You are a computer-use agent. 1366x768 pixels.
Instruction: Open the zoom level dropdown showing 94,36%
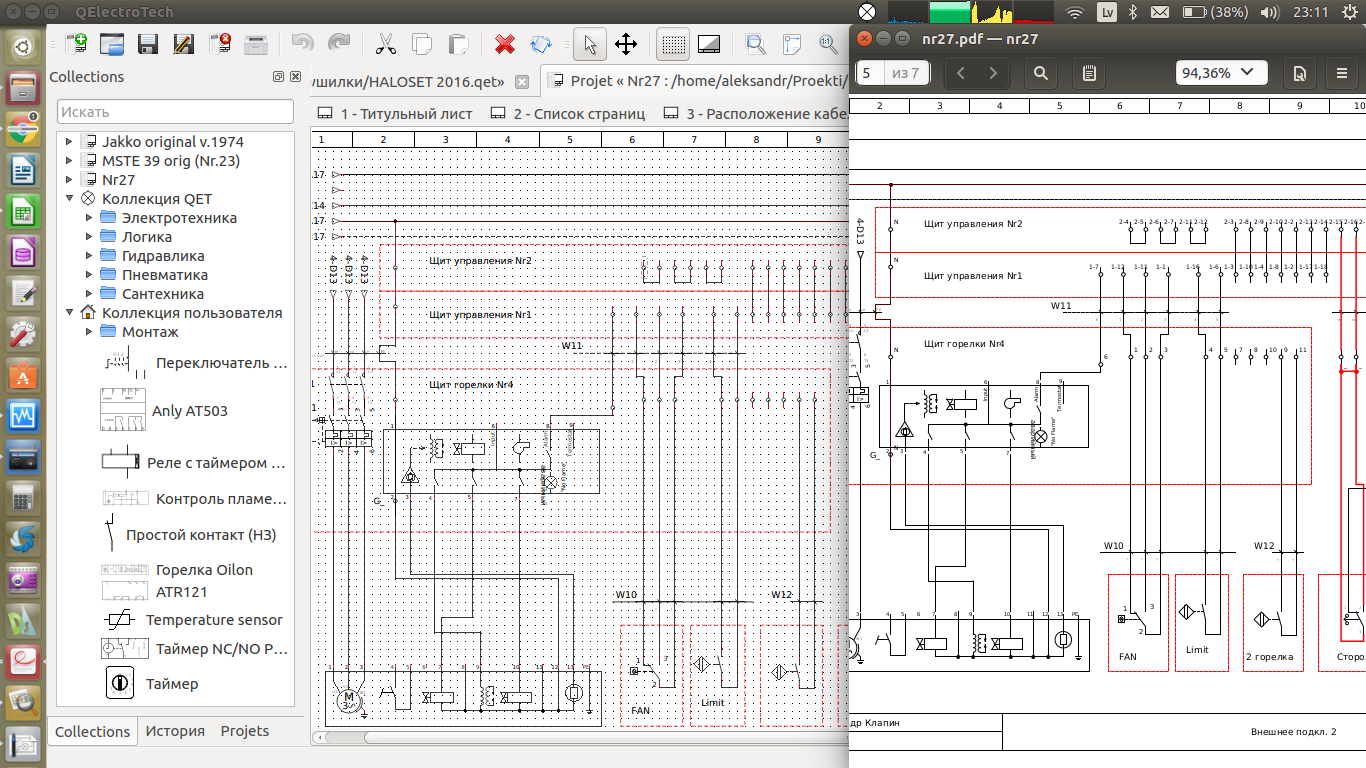click(1221, 72)
